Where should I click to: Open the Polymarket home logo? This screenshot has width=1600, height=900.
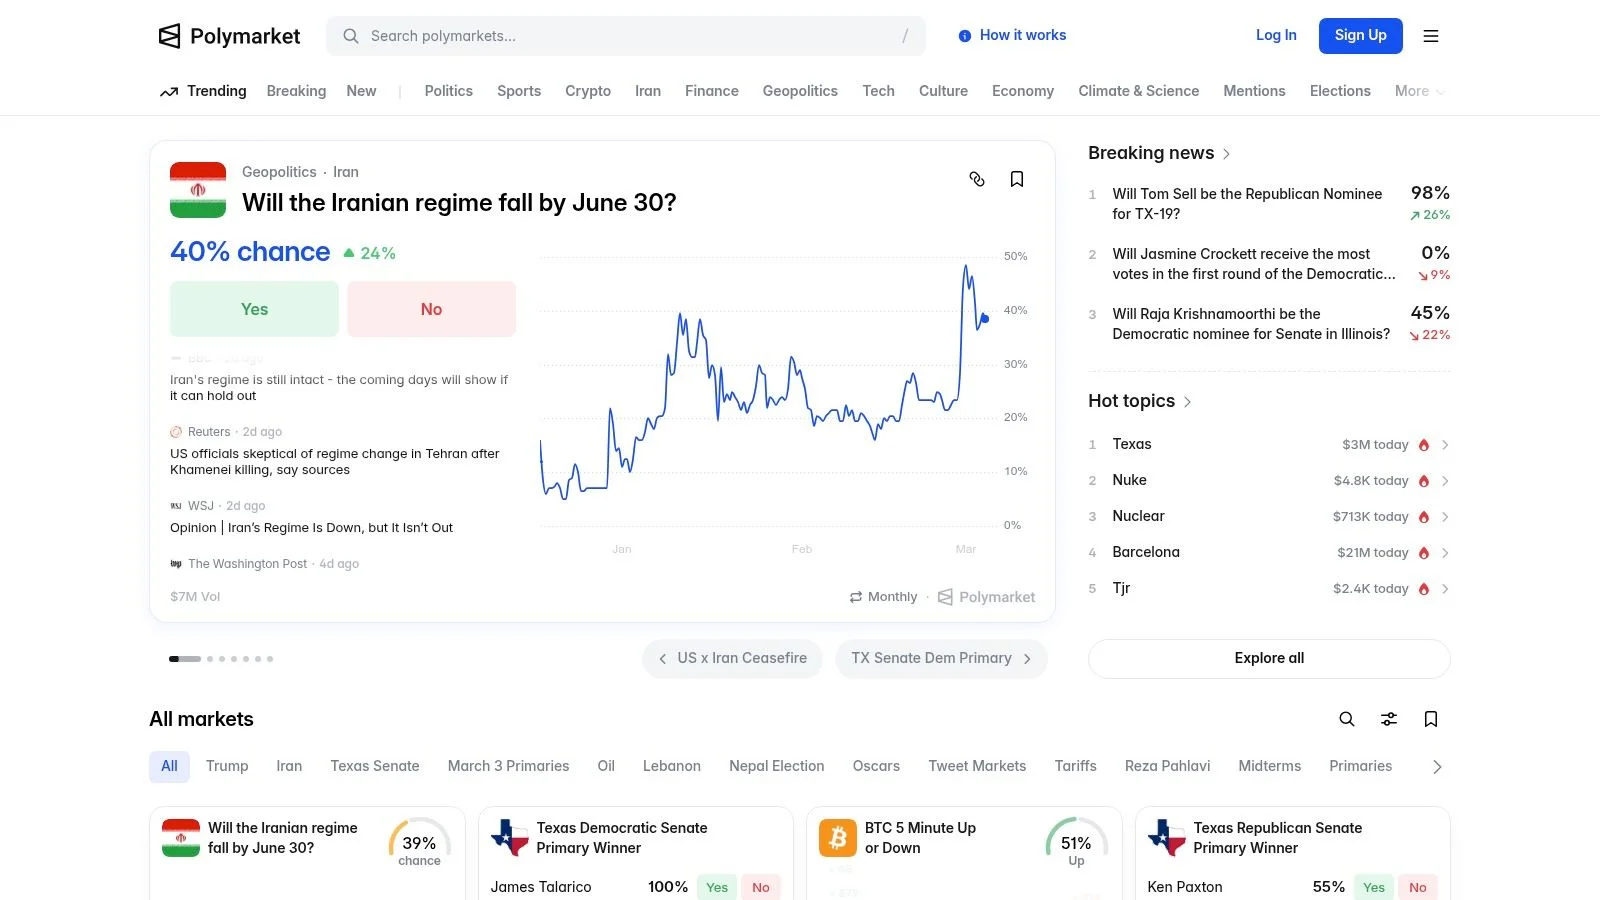[229, 36]
